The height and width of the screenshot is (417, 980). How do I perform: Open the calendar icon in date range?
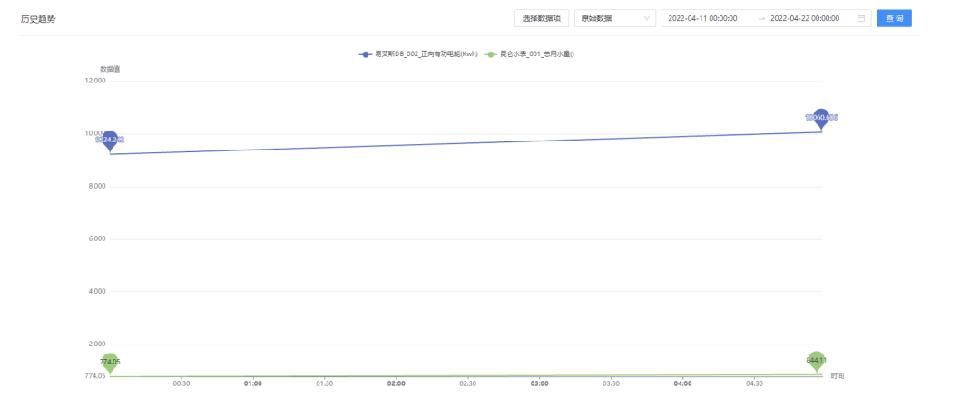(861, 18)
